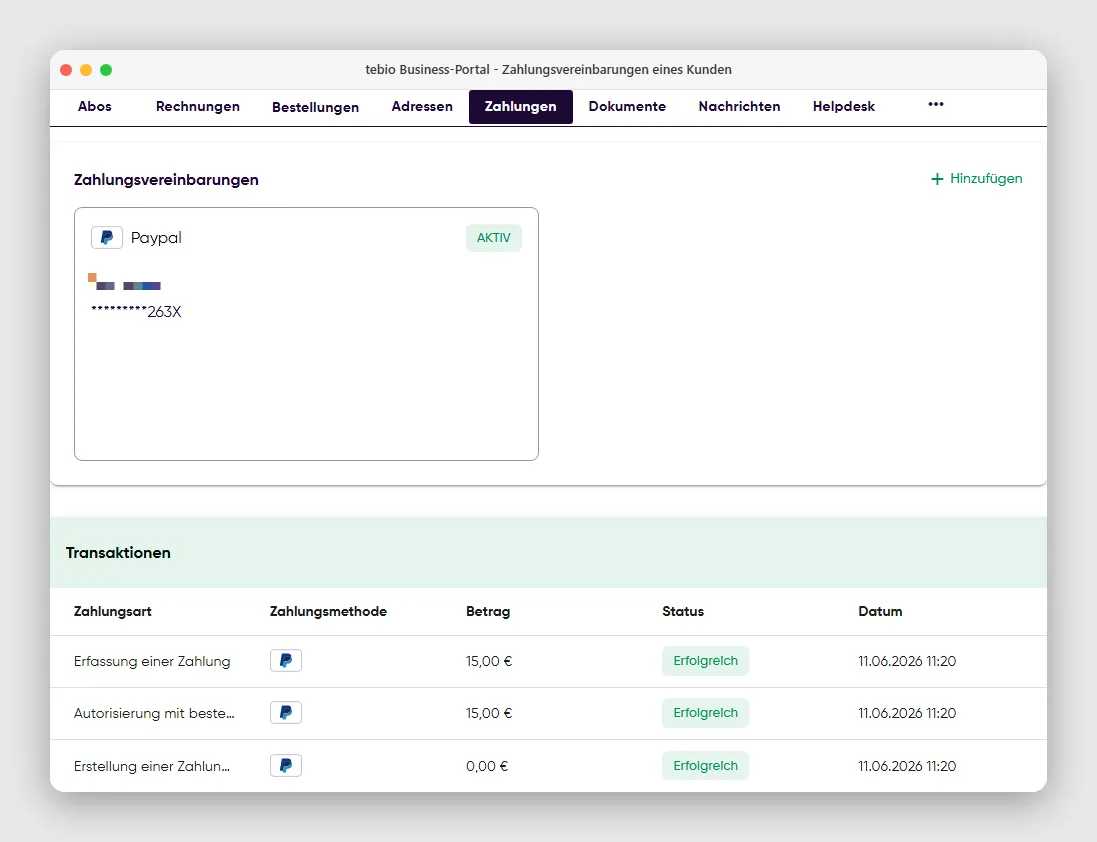This screenshot has height=842, width=1097.
Task: Select the Autorisierung mit beste... transaction row
Action: (548, 713)
